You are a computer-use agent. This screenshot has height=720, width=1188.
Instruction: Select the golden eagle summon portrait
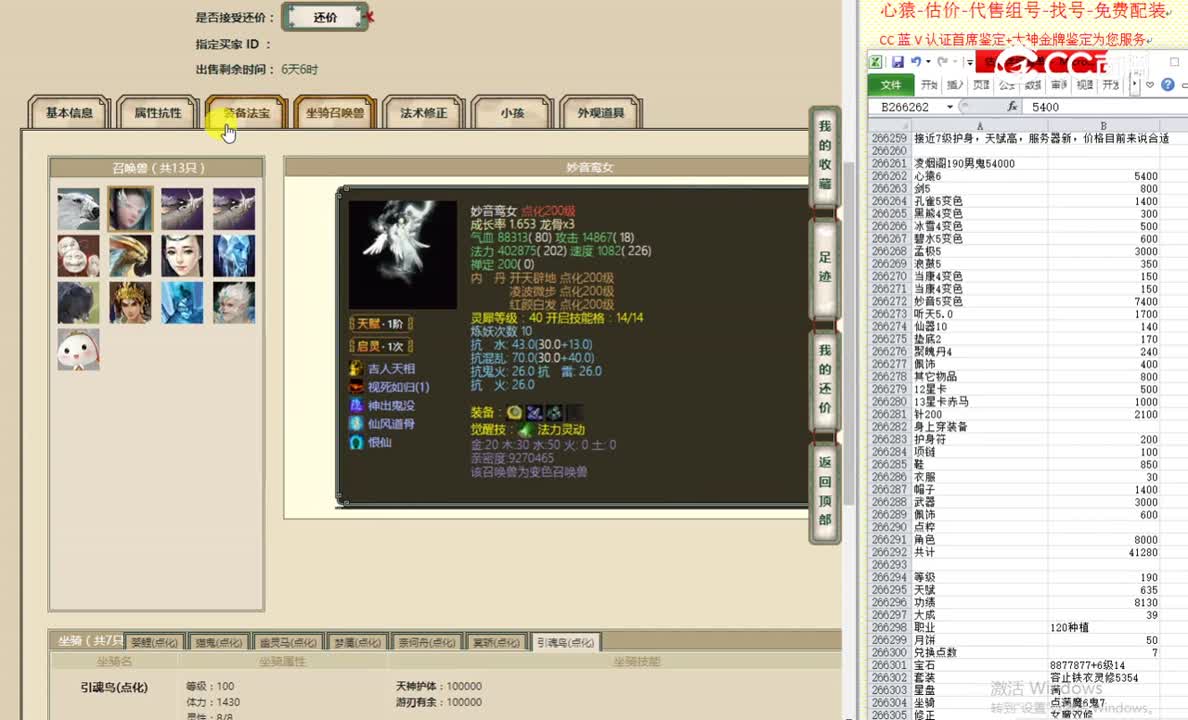[x=130, y=256]
